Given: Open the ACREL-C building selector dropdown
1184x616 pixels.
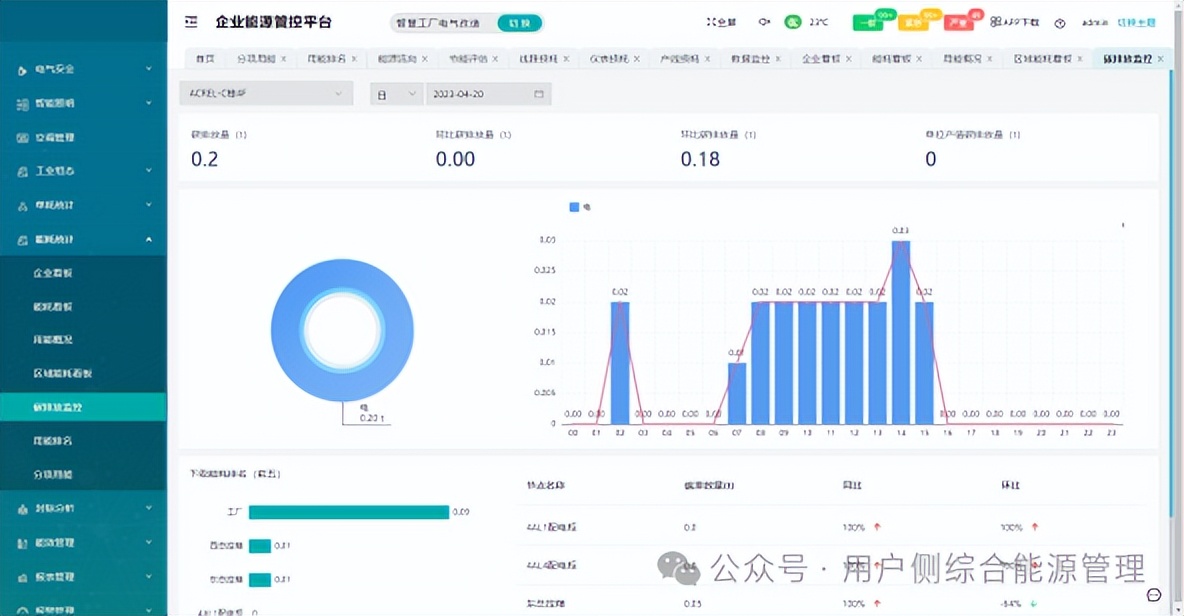Looking at the screenshot, I should coord(265,92).
